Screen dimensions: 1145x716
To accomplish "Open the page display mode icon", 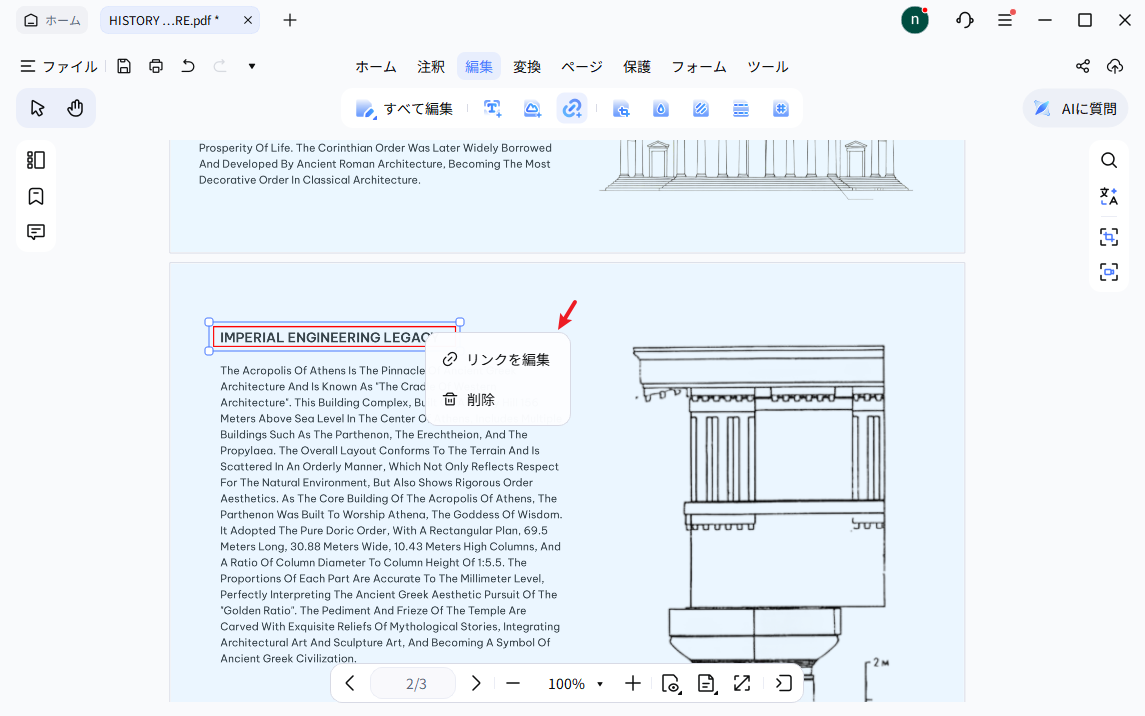I will (x=706, y=684).
